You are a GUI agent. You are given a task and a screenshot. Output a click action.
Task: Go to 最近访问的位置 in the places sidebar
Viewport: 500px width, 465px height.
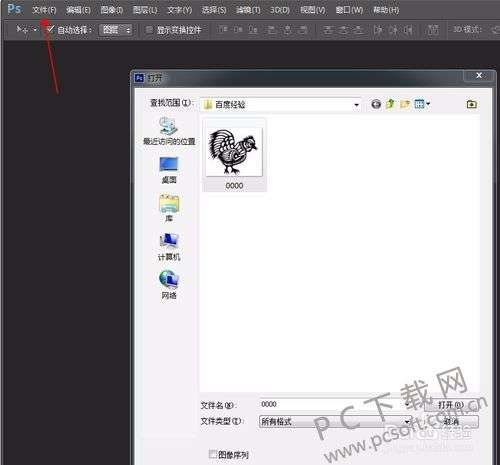[x=169, y=131]
